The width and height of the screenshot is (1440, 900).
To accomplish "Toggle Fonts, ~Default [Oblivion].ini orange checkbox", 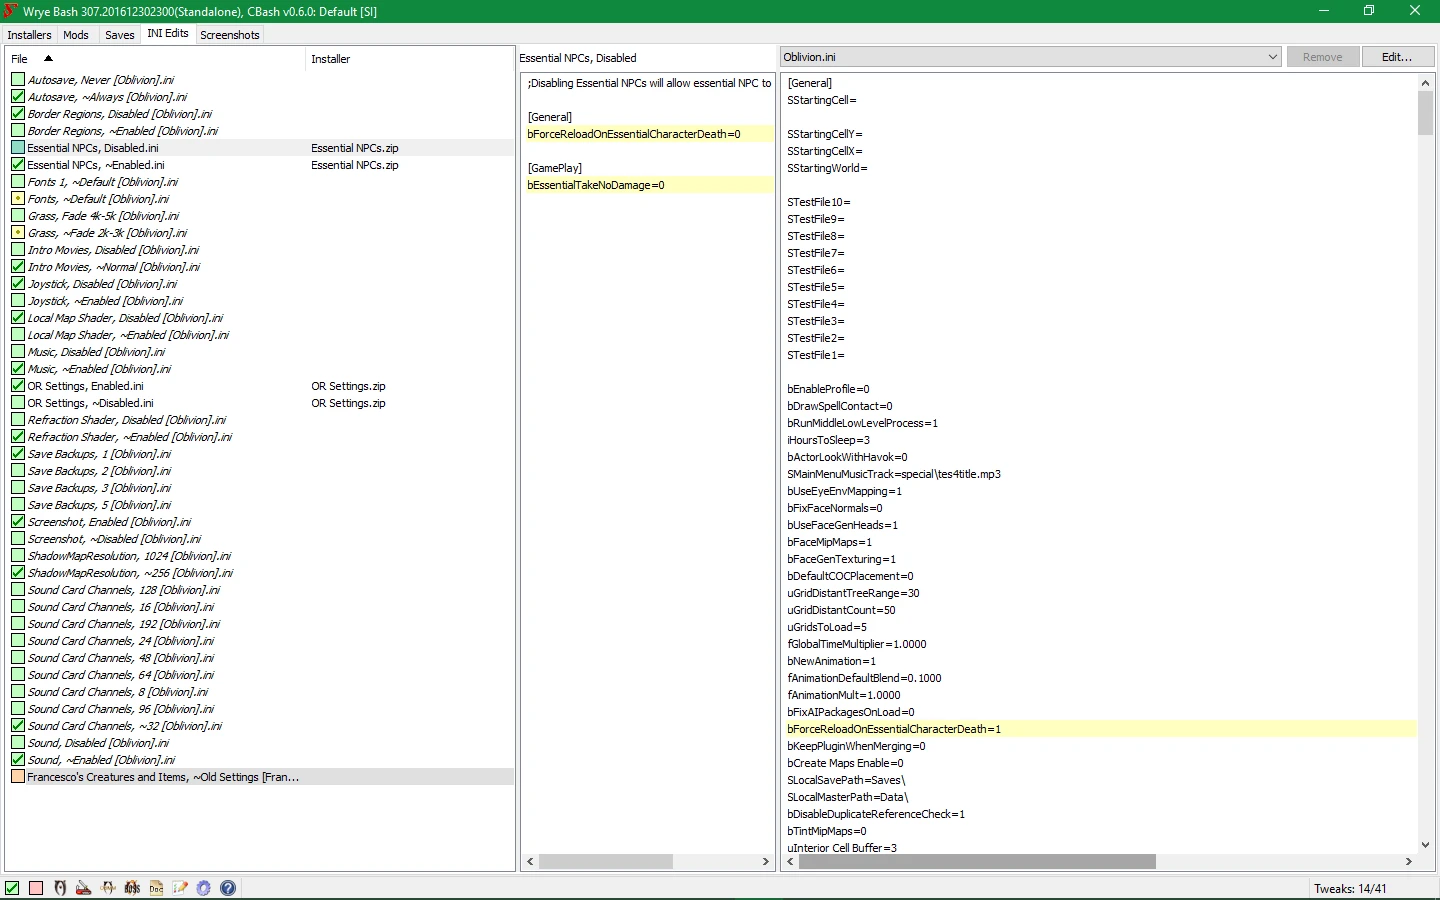I will [18, 199].
